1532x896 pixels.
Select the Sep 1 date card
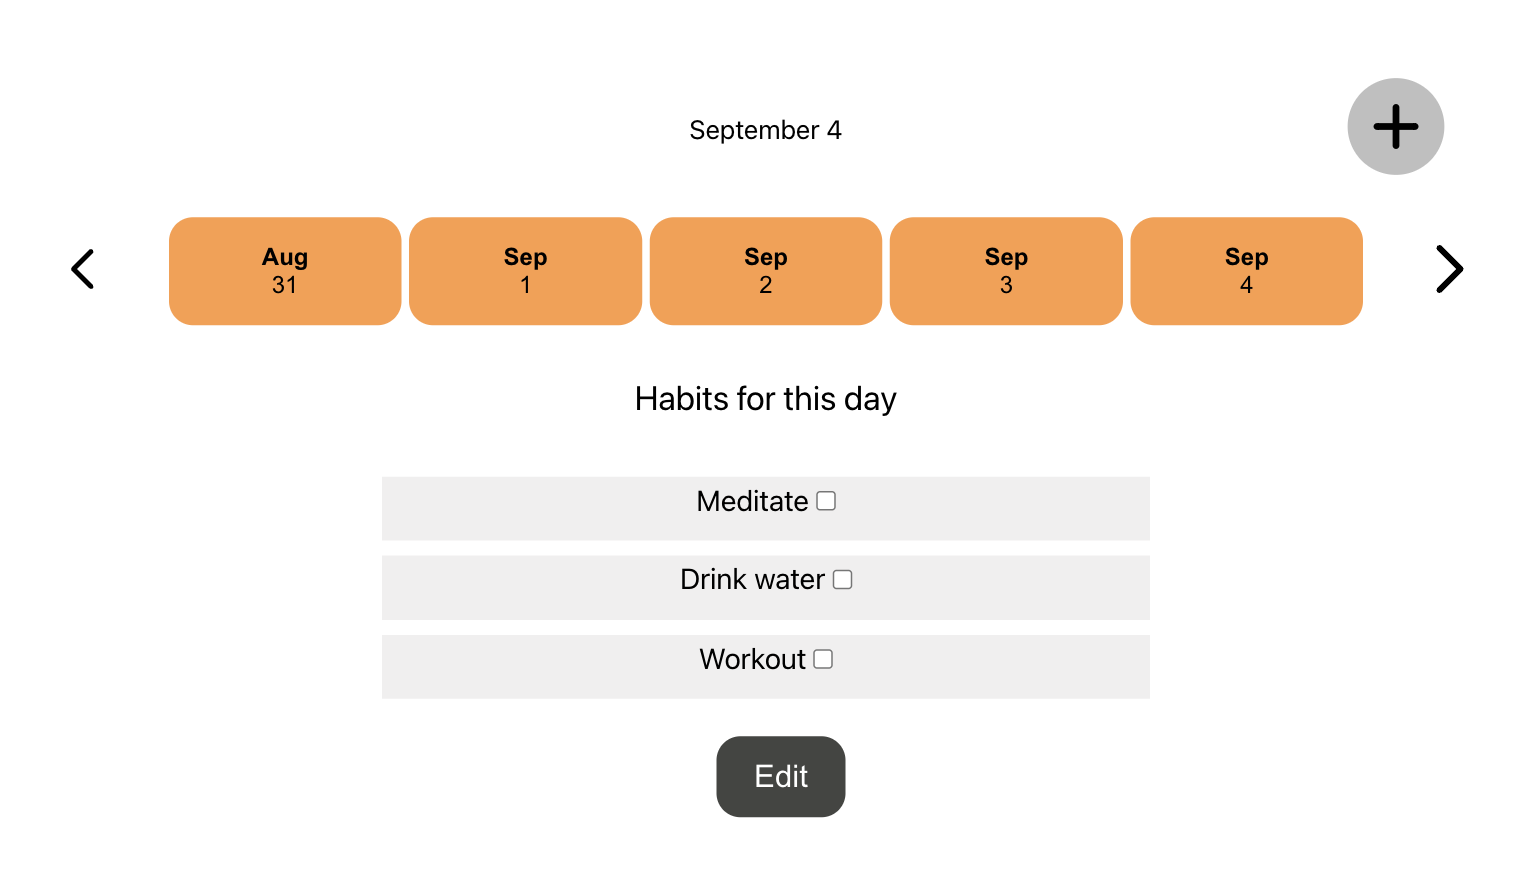[x=525, y=271]
